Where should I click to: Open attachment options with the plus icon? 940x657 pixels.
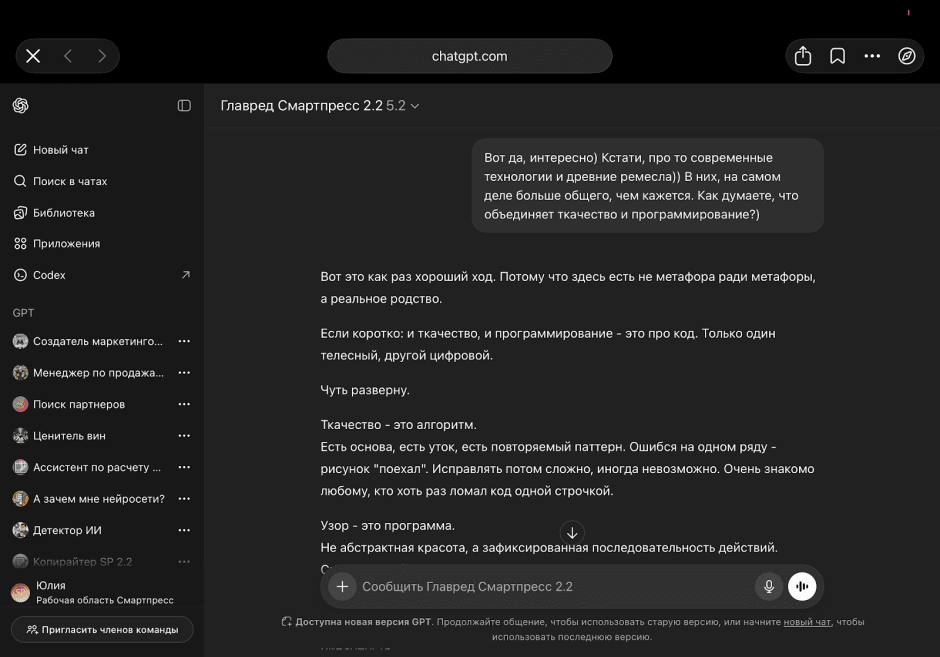(341, 587)
